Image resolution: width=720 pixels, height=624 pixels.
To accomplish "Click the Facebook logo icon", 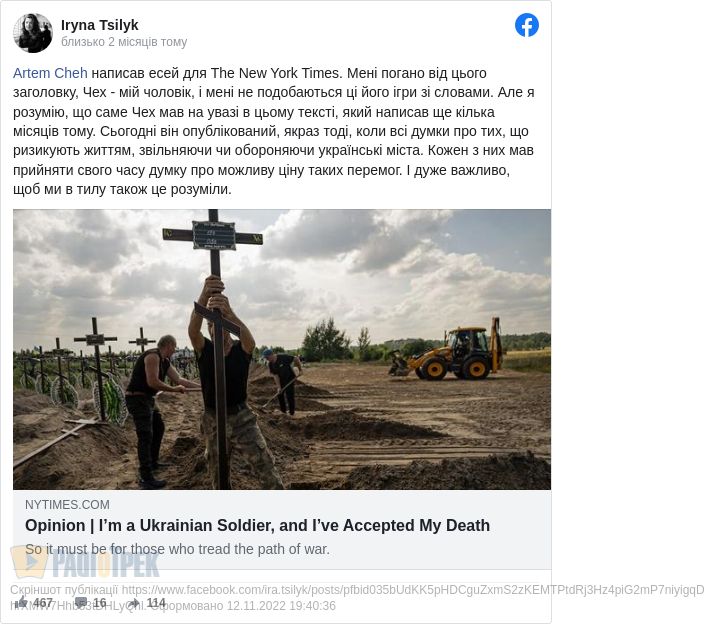I will coord(526,25).
